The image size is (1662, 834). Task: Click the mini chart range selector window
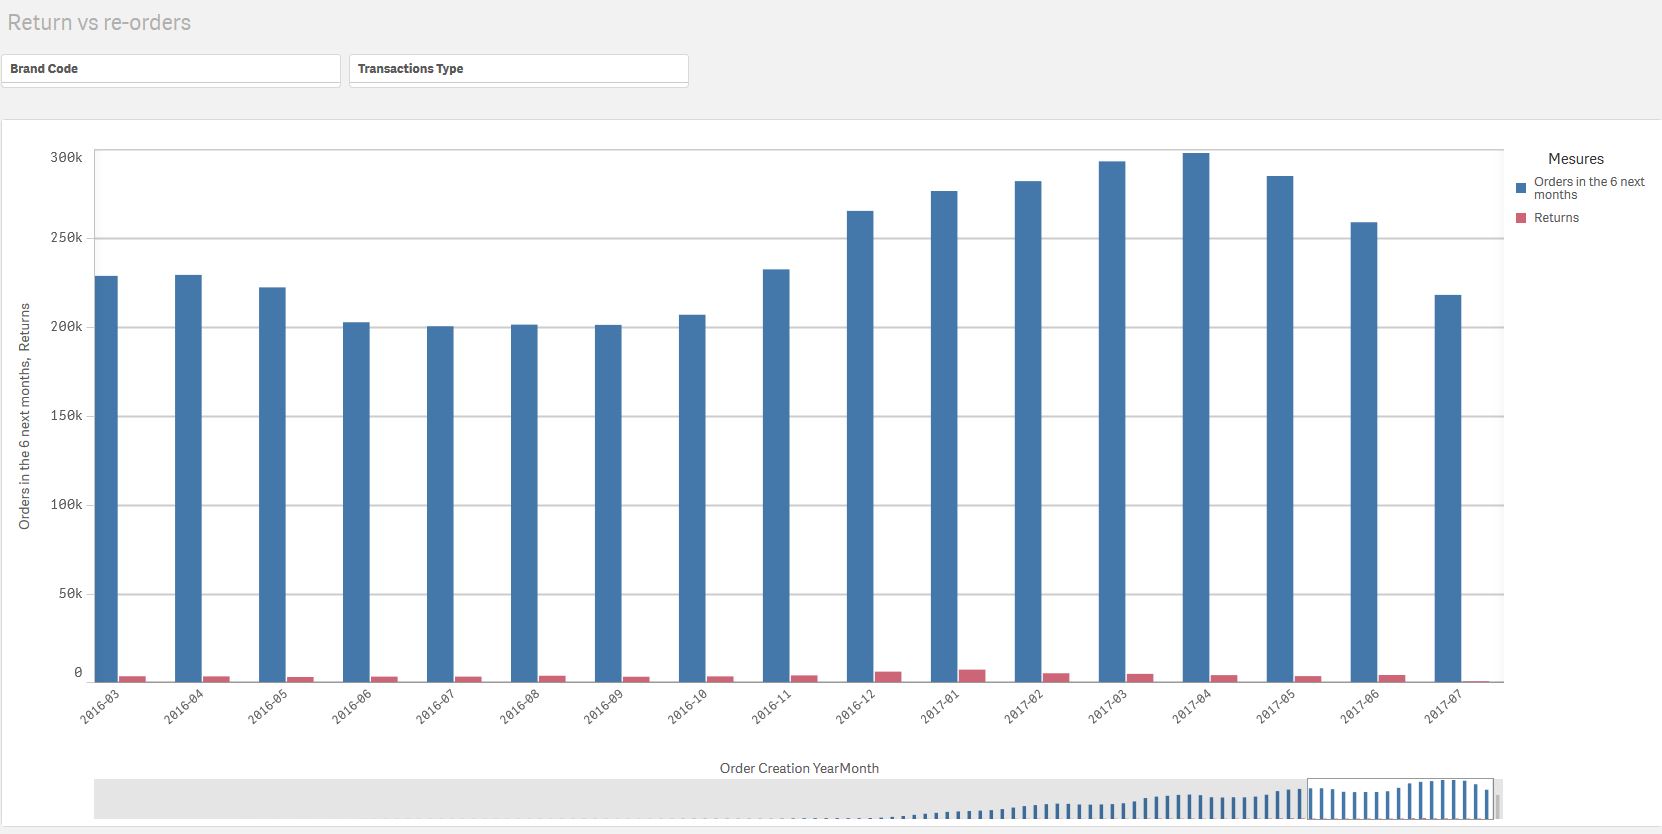coord(1400,799)
